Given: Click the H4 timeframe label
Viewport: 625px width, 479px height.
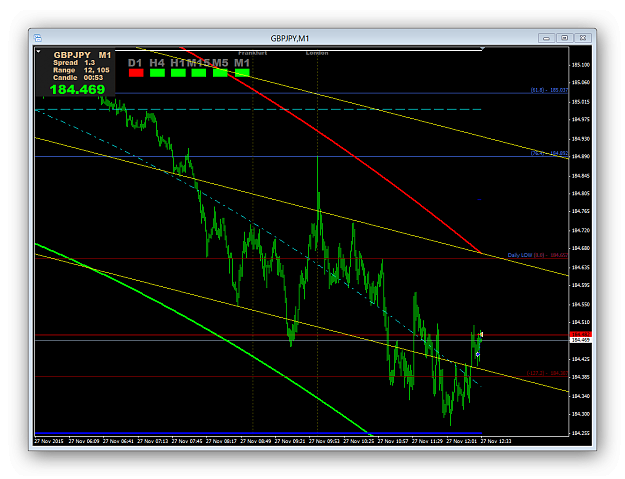Looking at the screenshot, I should tap(157, 63).
